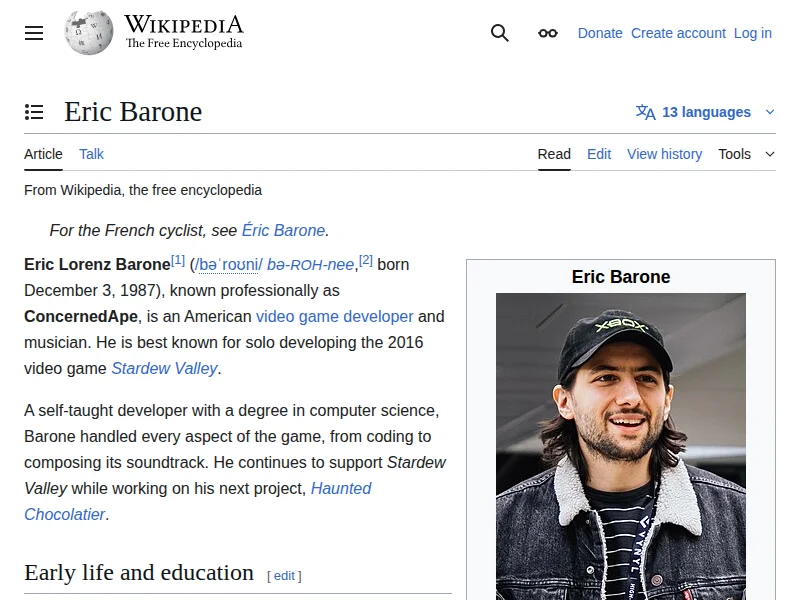
Task: Open the View history tab
Action: (x=664, y=154)
